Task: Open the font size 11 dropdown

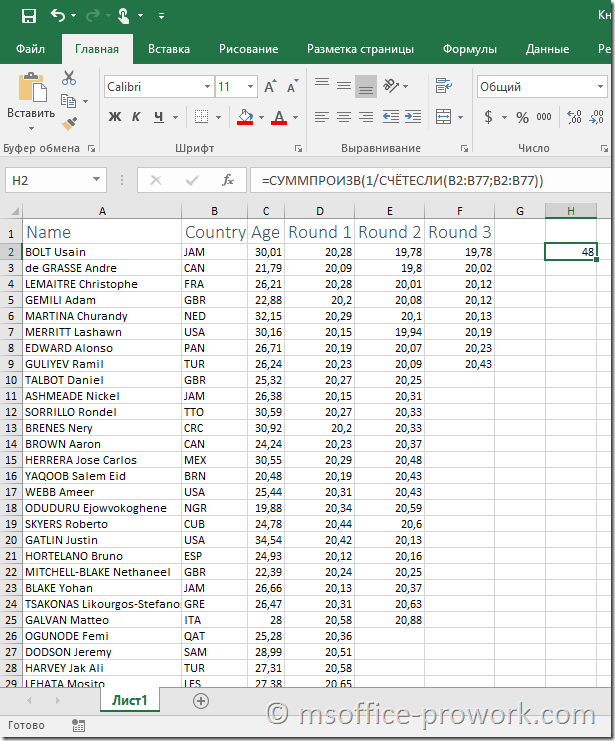Action: [250, 87]
